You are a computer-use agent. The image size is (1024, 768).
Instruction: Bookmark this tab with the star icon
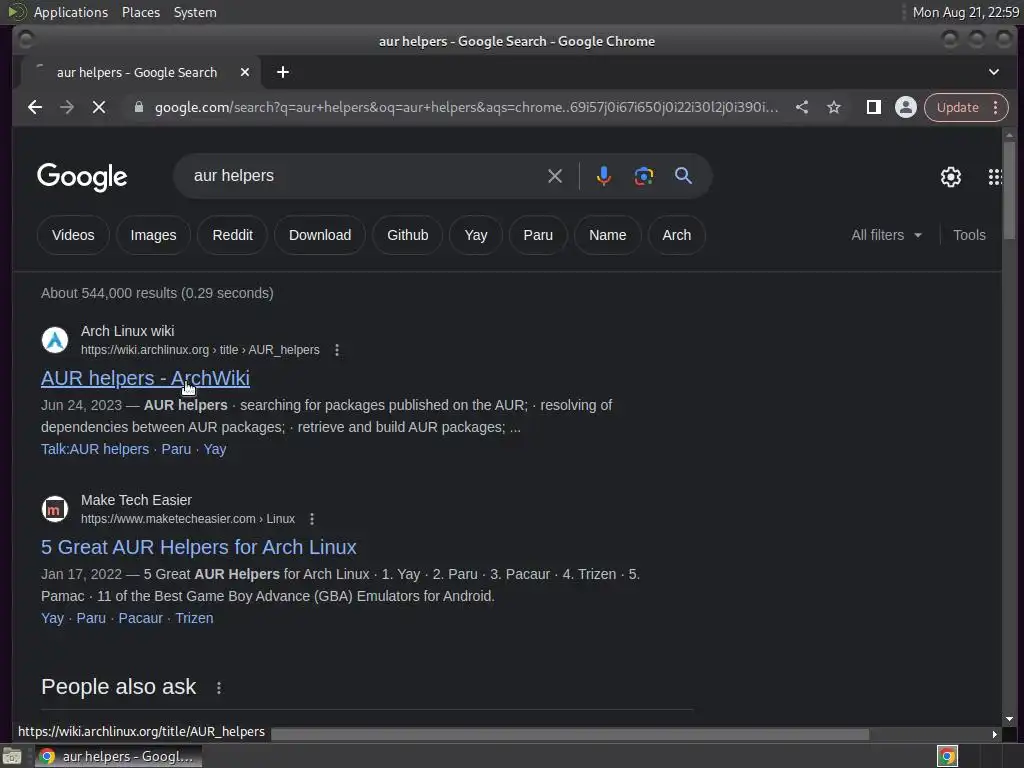click(833, 107)
